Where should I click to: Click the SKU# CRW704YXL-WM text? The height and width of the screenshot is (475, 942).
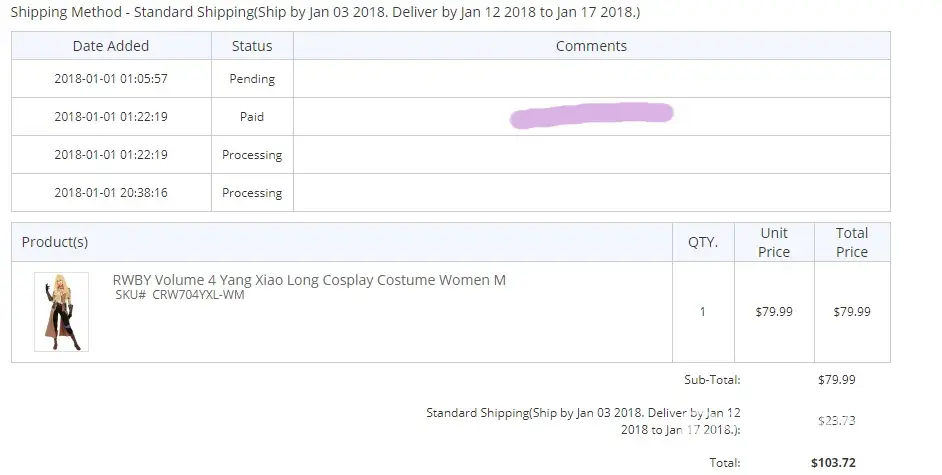179,295
